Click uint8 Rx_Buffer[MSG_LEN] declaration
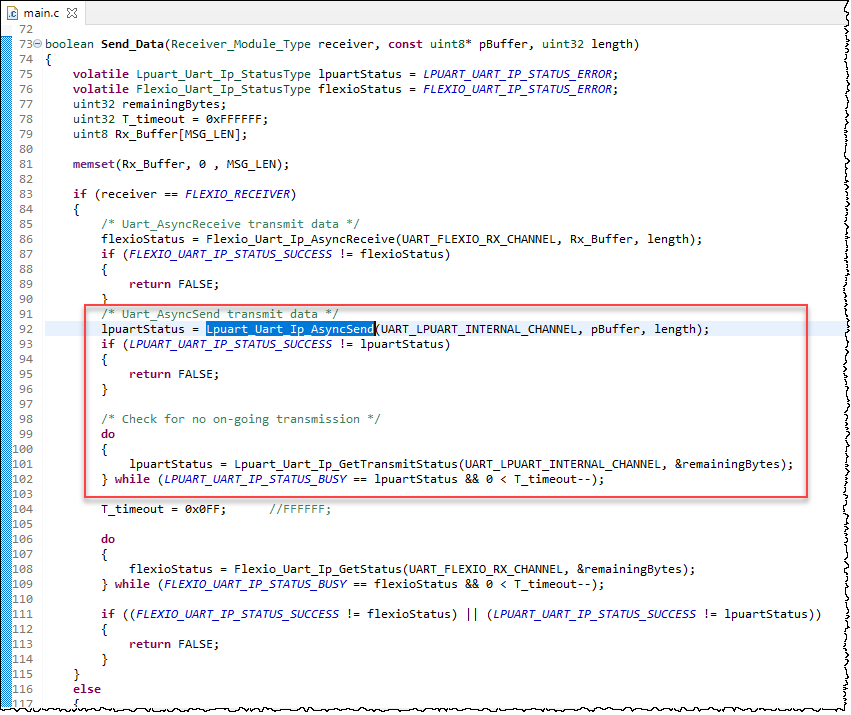851x715 pixels. click(160, 134)
